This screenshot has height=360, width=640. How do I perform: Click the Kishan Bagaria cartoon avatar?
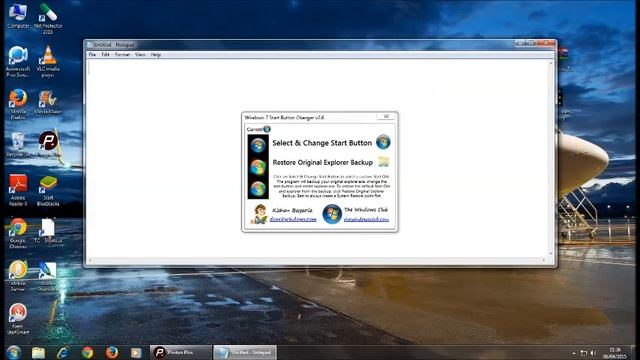point(258,214)
